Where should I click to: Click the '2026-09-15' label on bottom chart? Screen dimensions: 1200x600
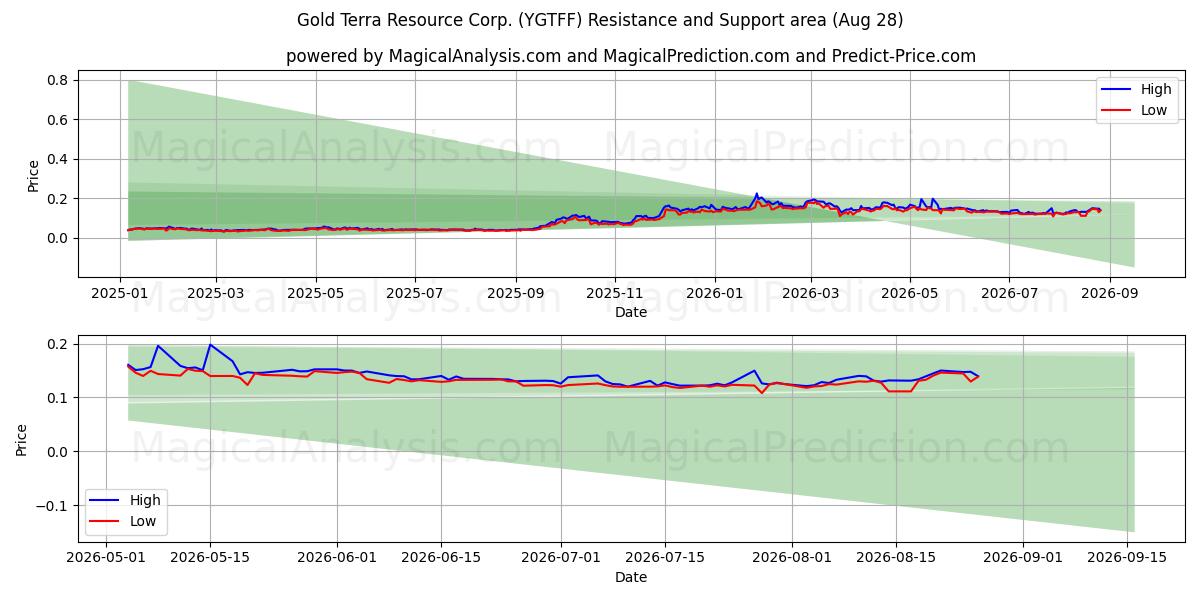click(1127, 558)
